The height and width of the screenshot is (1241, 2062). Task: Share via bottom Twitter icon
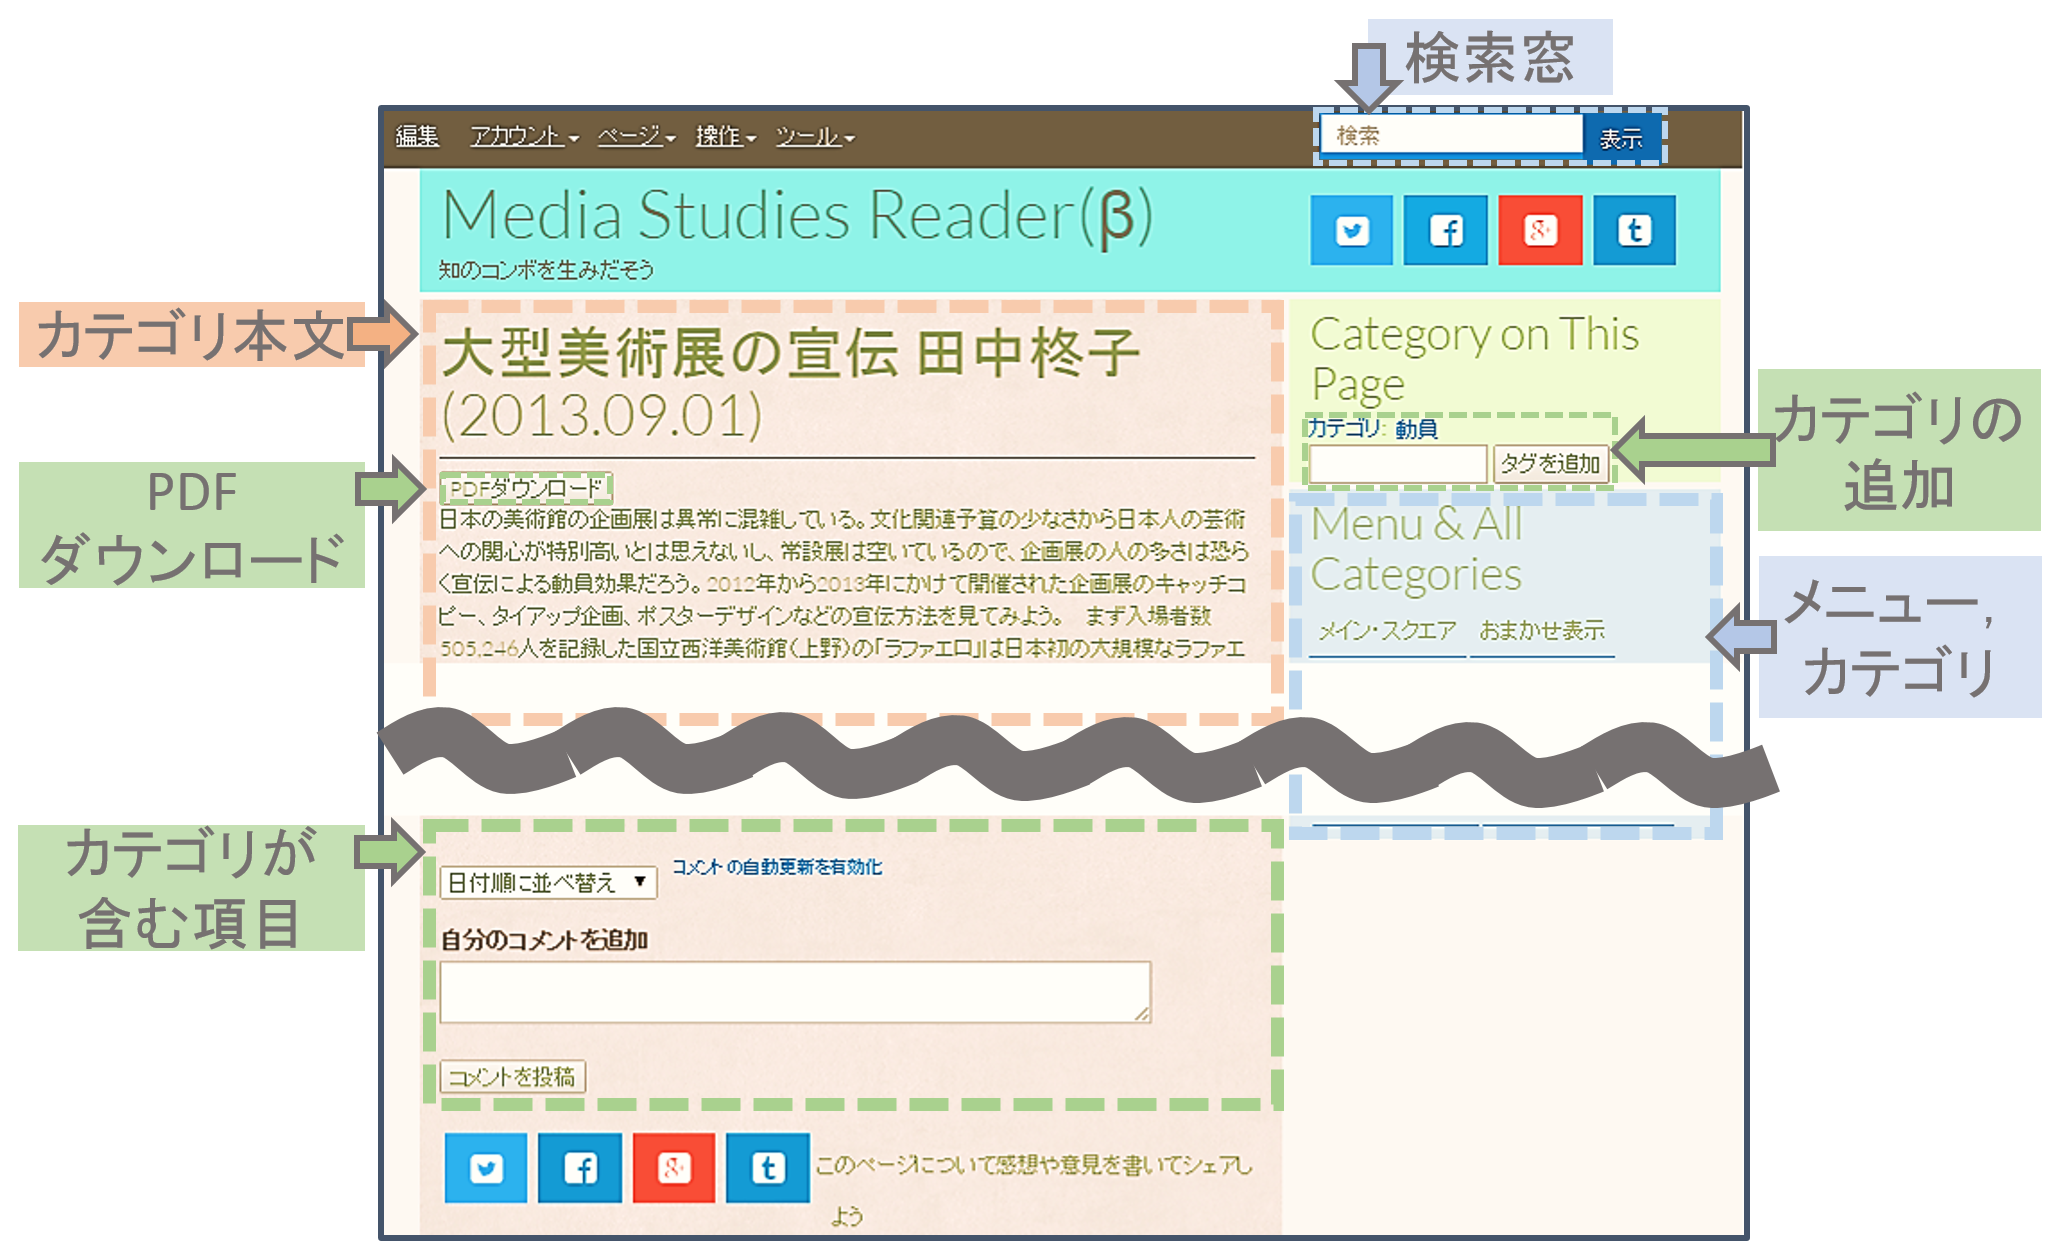[486, 1167]
